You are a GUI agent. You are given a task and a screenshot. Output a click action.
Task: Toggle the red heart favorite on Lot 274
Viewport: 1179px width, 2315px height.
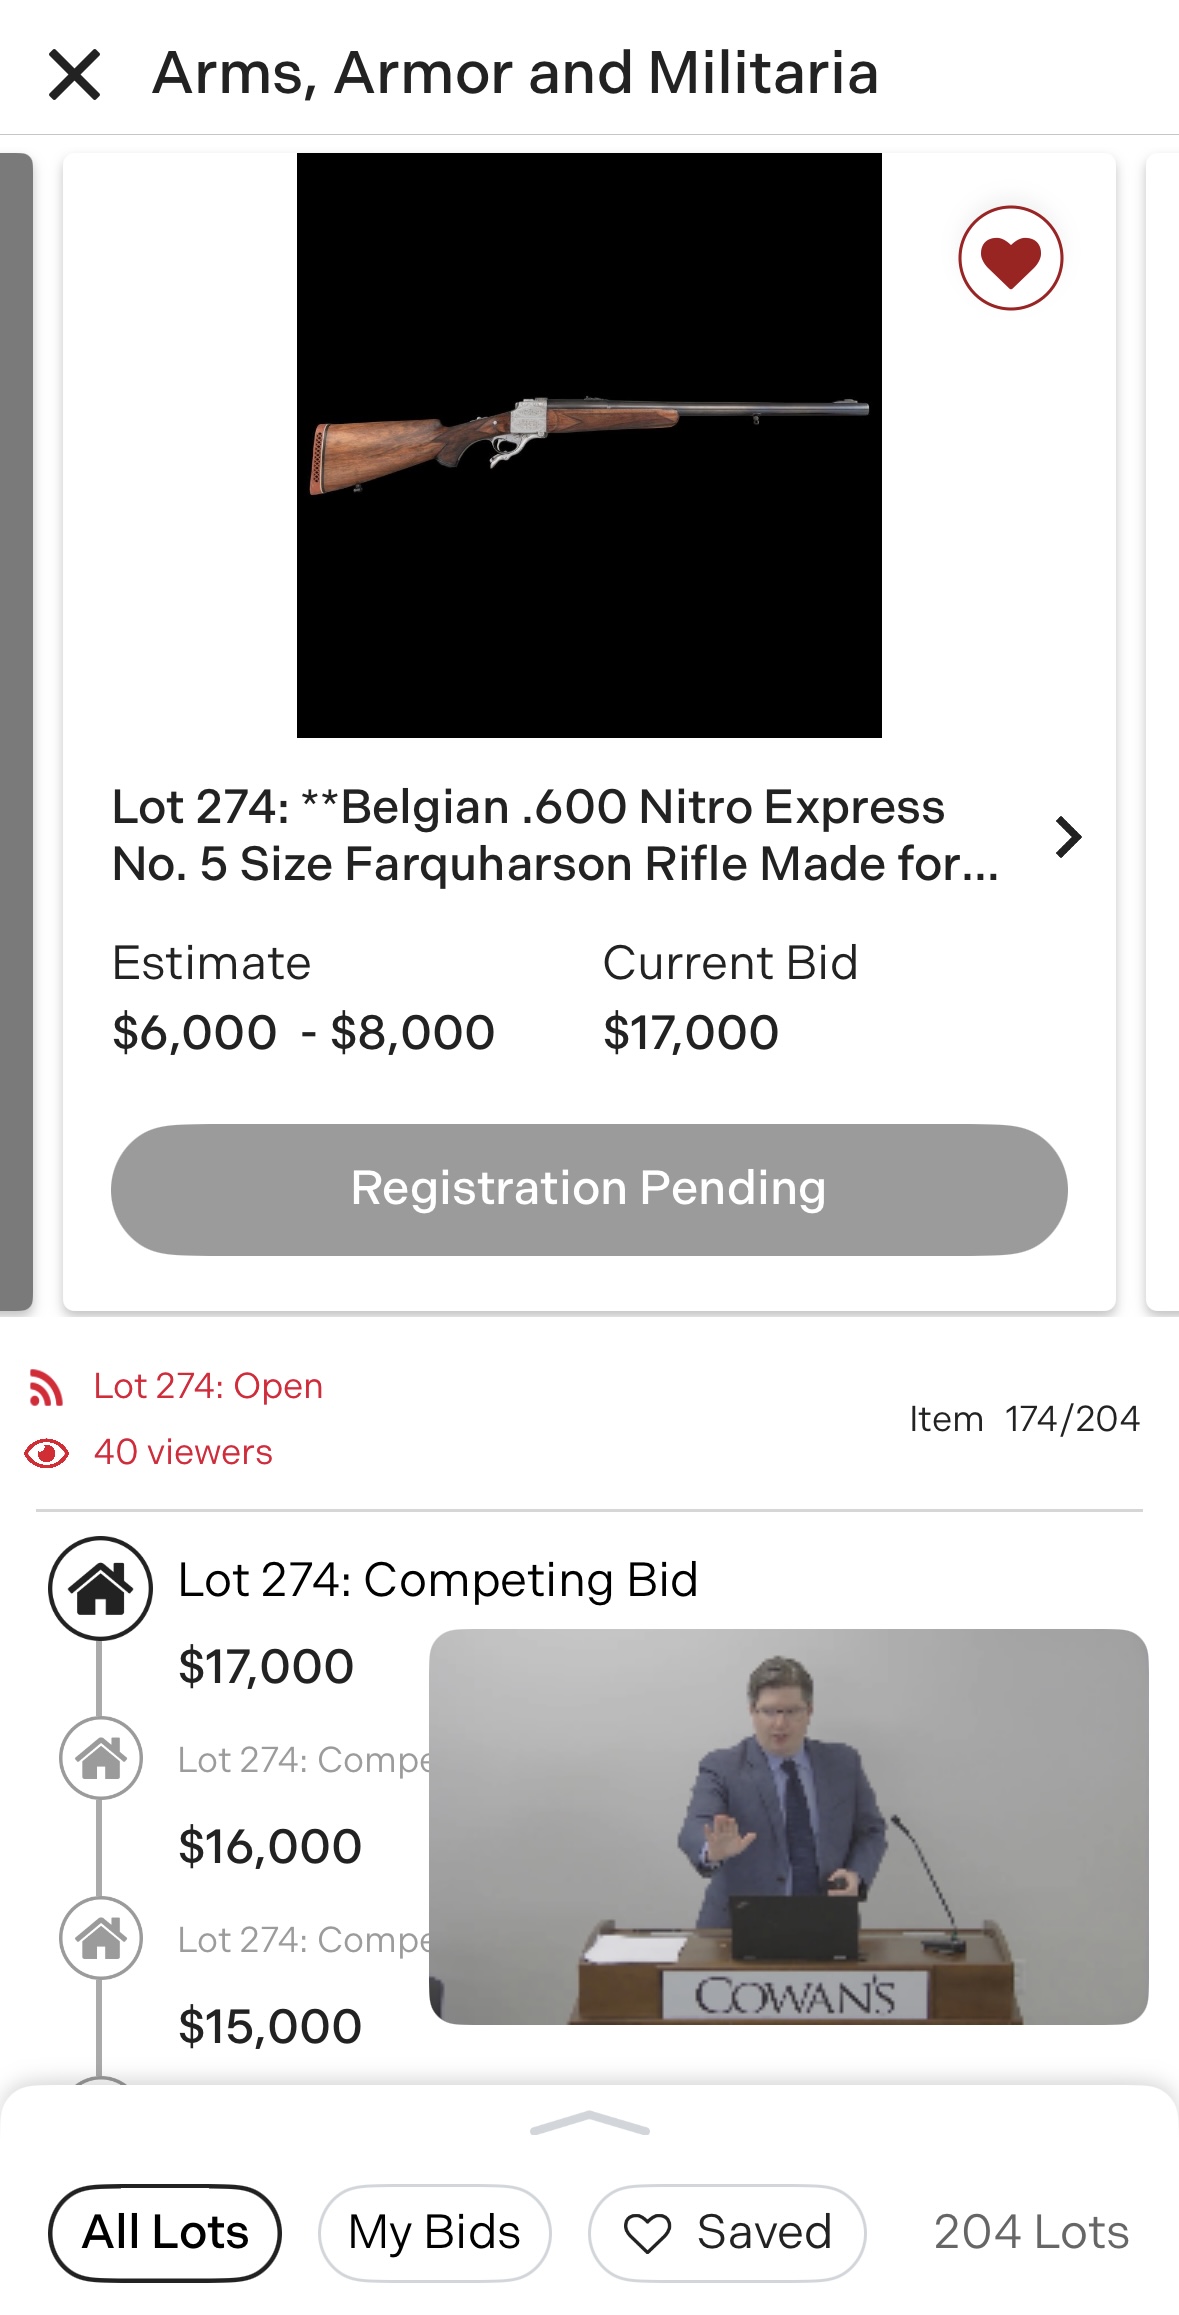pos(1010,258)
